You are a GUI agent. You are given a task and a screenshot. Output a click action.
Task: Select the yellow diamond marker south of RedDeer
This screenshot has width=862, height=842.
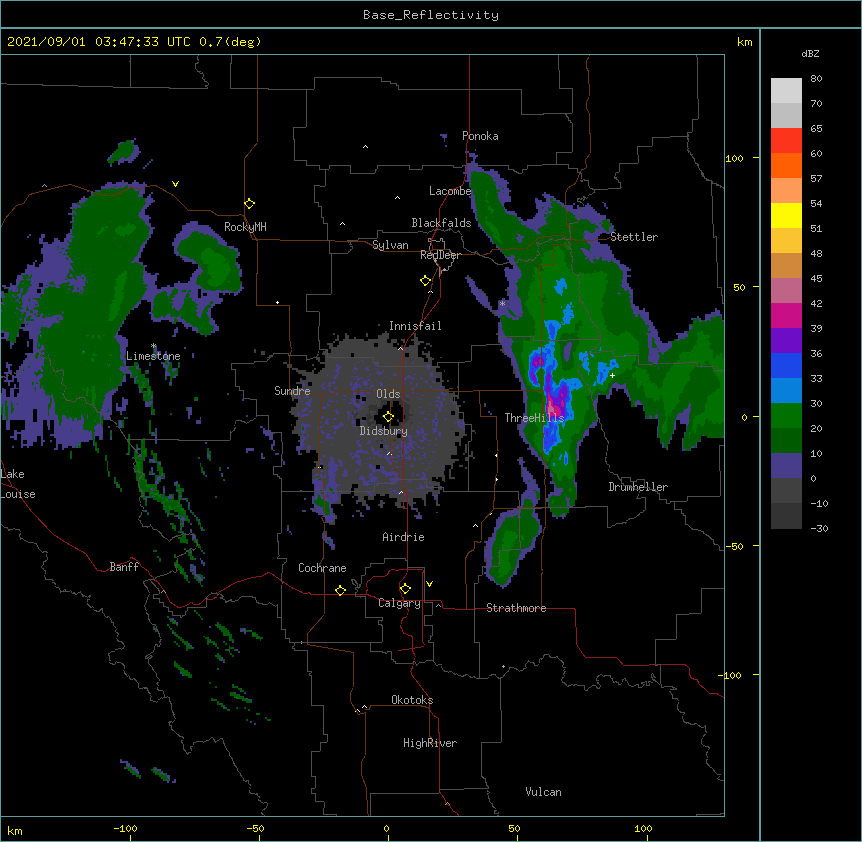425,280
